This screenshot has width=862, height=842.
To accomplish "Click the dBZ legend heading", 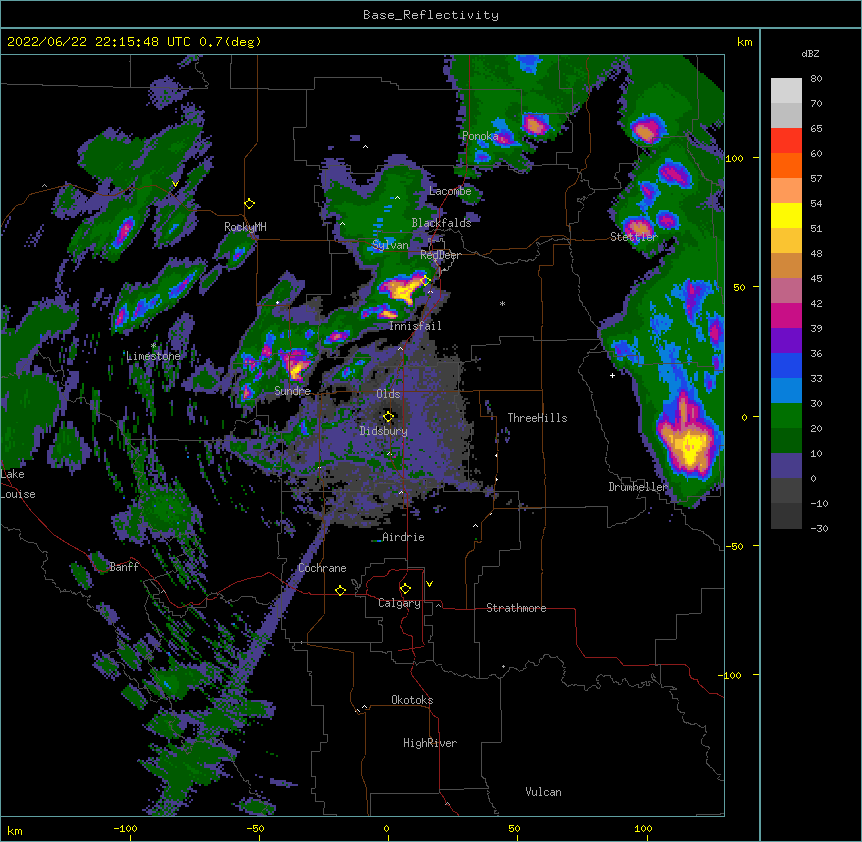I will (810, 54).
